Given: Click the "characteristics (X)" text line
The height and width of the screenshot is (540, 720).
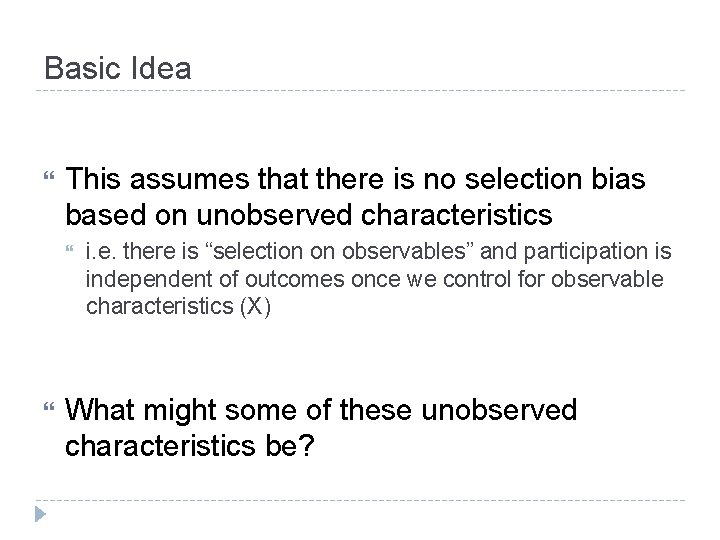Looking at the screenshot, I should [x=178, y=306].
